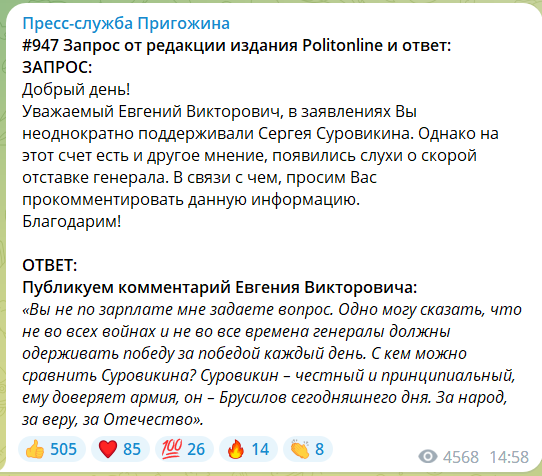Screen dimensions: 542x476
Task: Click the bold line Публикуем комментарий Евгения Викторовича
Action: point(219,288)
